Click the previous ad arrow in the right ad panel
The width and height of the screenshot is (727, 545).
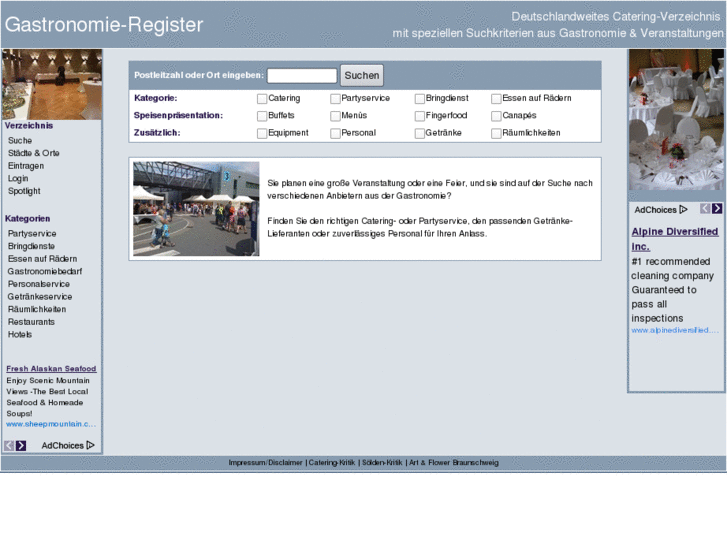click(705, 209)
